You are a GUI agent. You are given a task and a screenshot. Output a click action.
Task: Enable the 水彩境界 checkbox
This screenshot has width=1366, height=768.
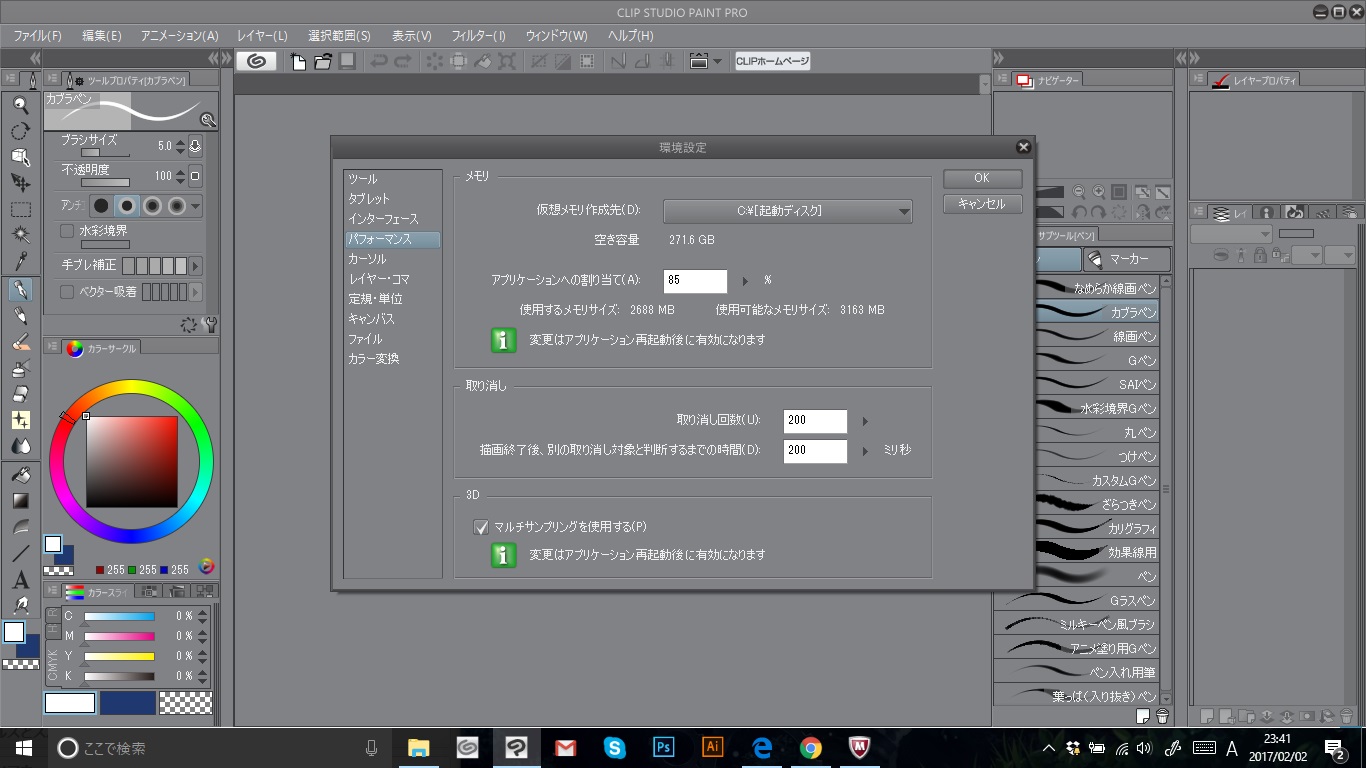[67, 231]
